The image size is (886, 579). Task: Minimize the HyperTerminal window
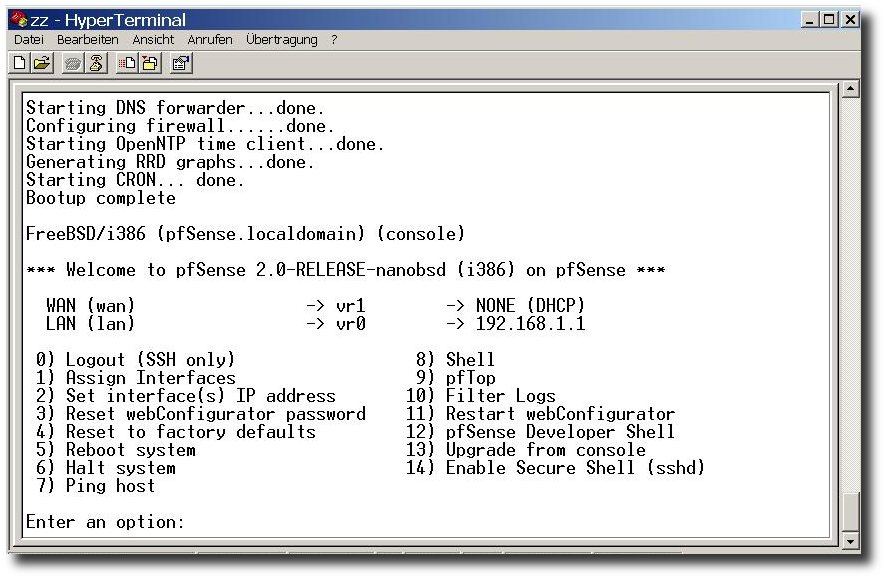(x=810, y=20)
